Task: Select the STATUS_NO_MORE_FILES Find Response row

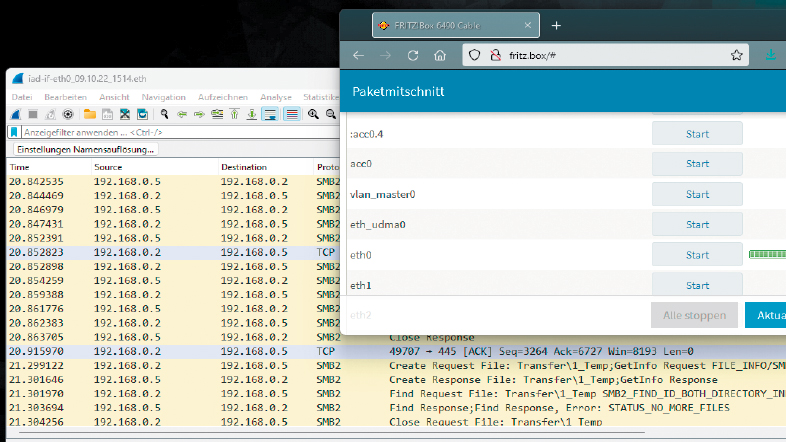Action: click(x=396, y=407)
